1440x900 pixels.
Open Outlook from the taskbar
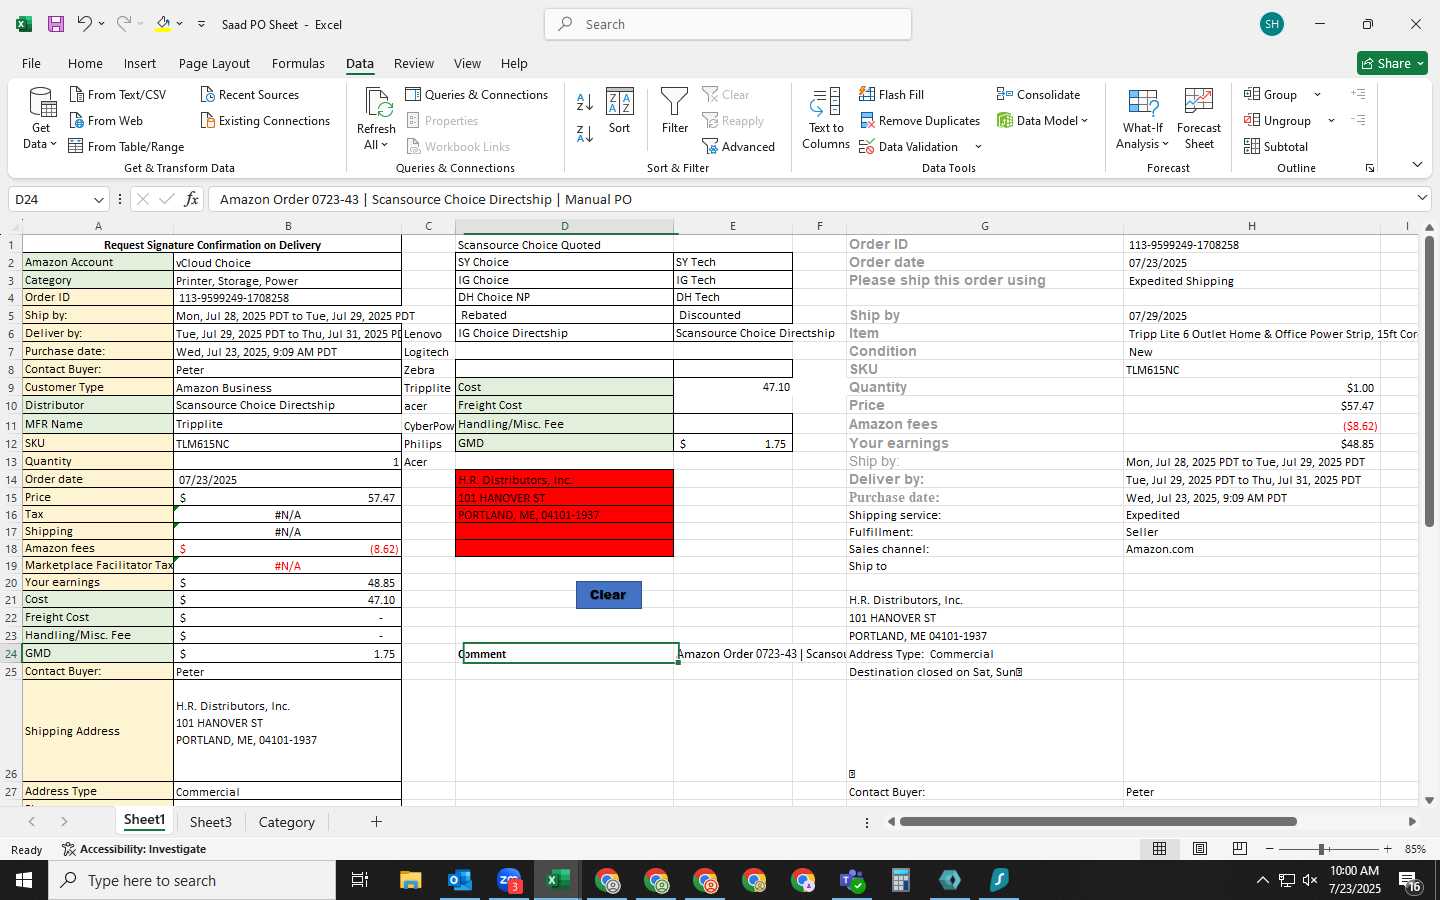pyautogui.click(x=459, y=880)
